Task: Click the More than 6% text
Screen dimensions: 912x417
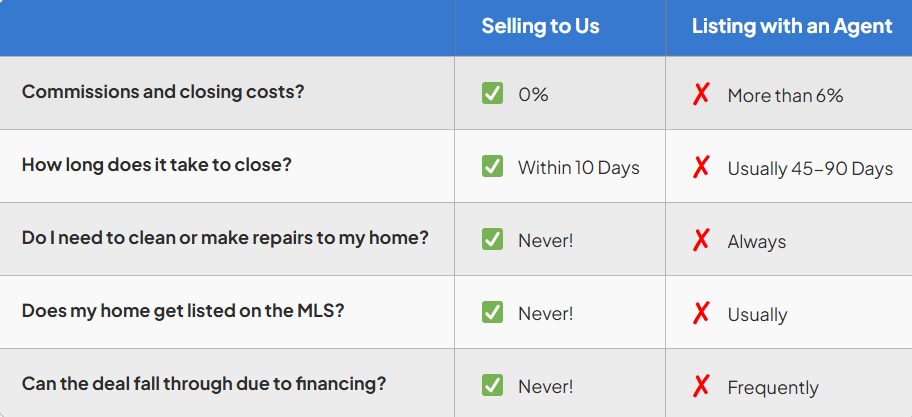Action: (785, 95)
